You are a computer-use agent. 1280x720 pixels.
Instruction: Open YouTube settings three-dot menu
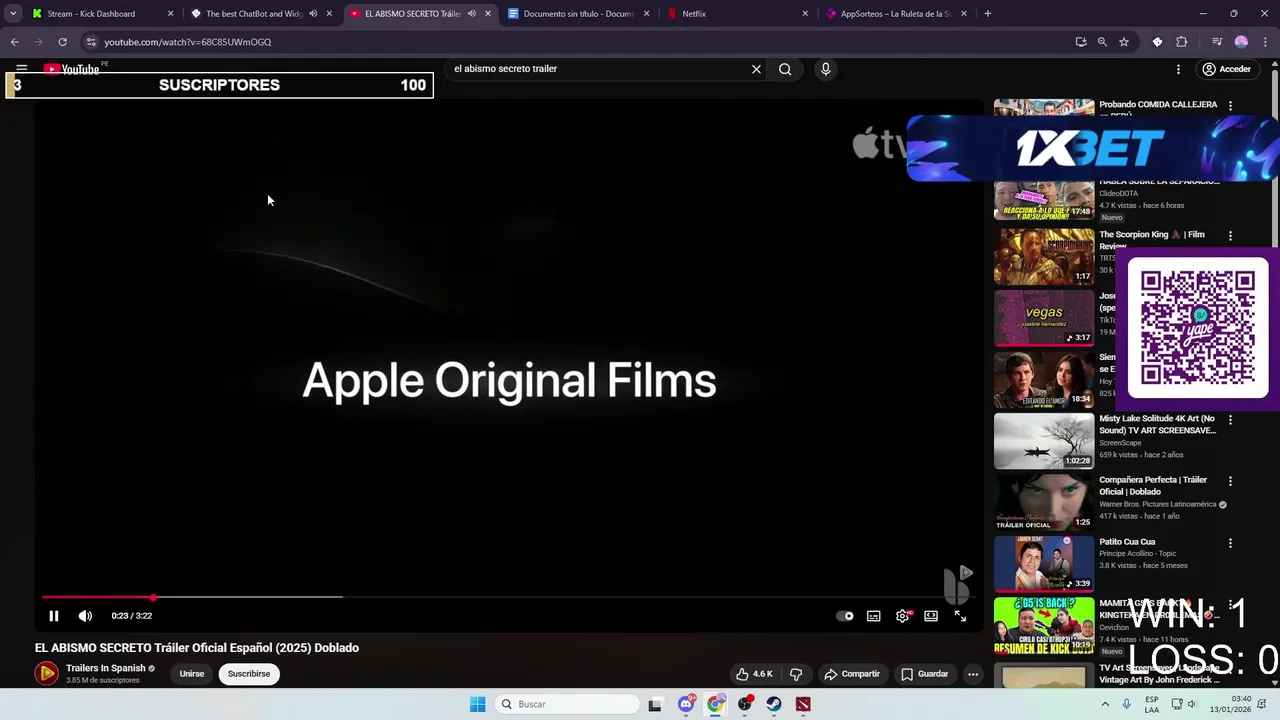click(x=1178, y=69)
